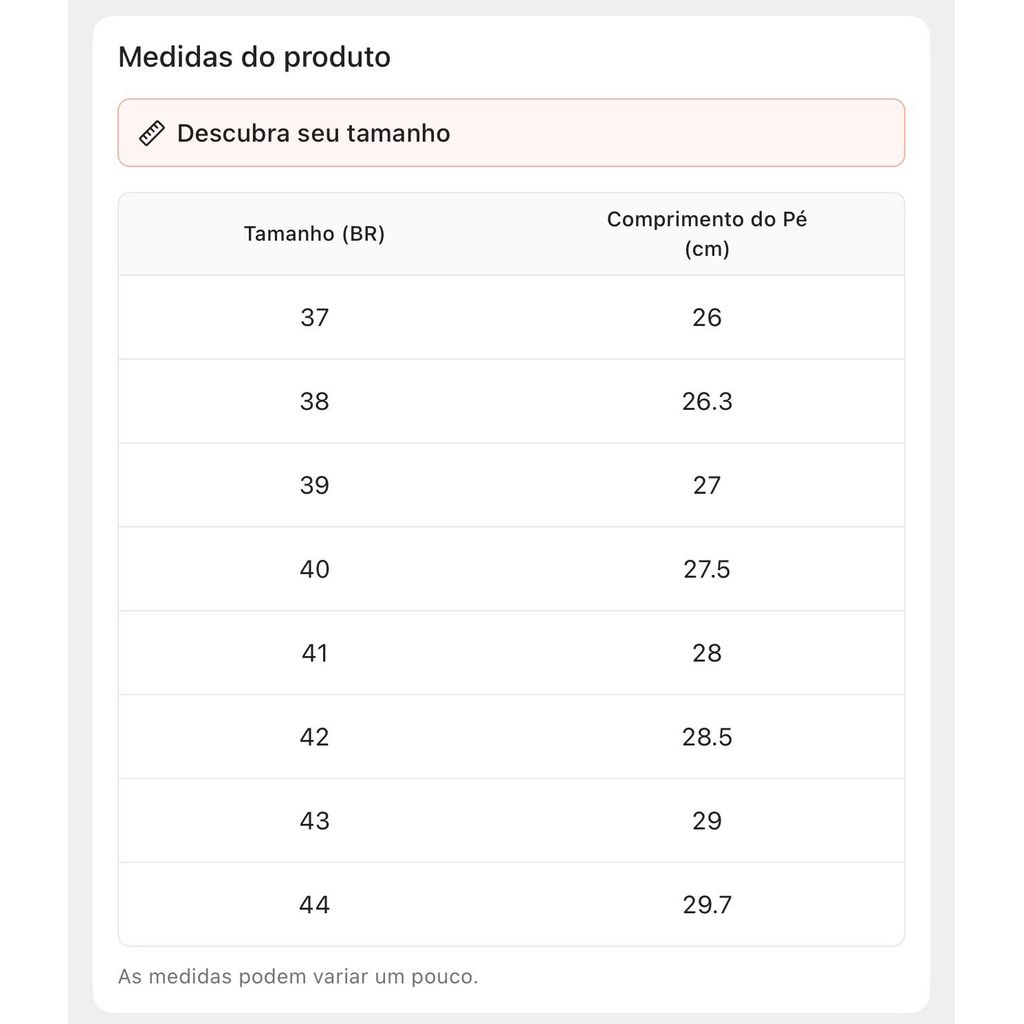Click the ruler icon in the banner
1024x1024 pixels.
[x=152, y=133]
